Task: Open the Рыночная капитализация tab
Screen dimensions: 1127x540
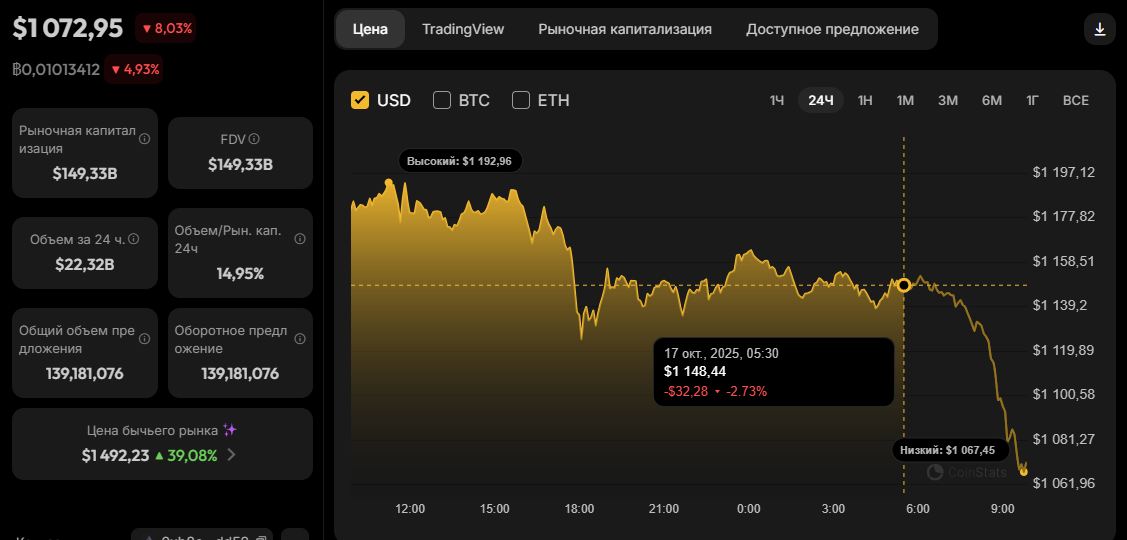Action: pos(625,29)
